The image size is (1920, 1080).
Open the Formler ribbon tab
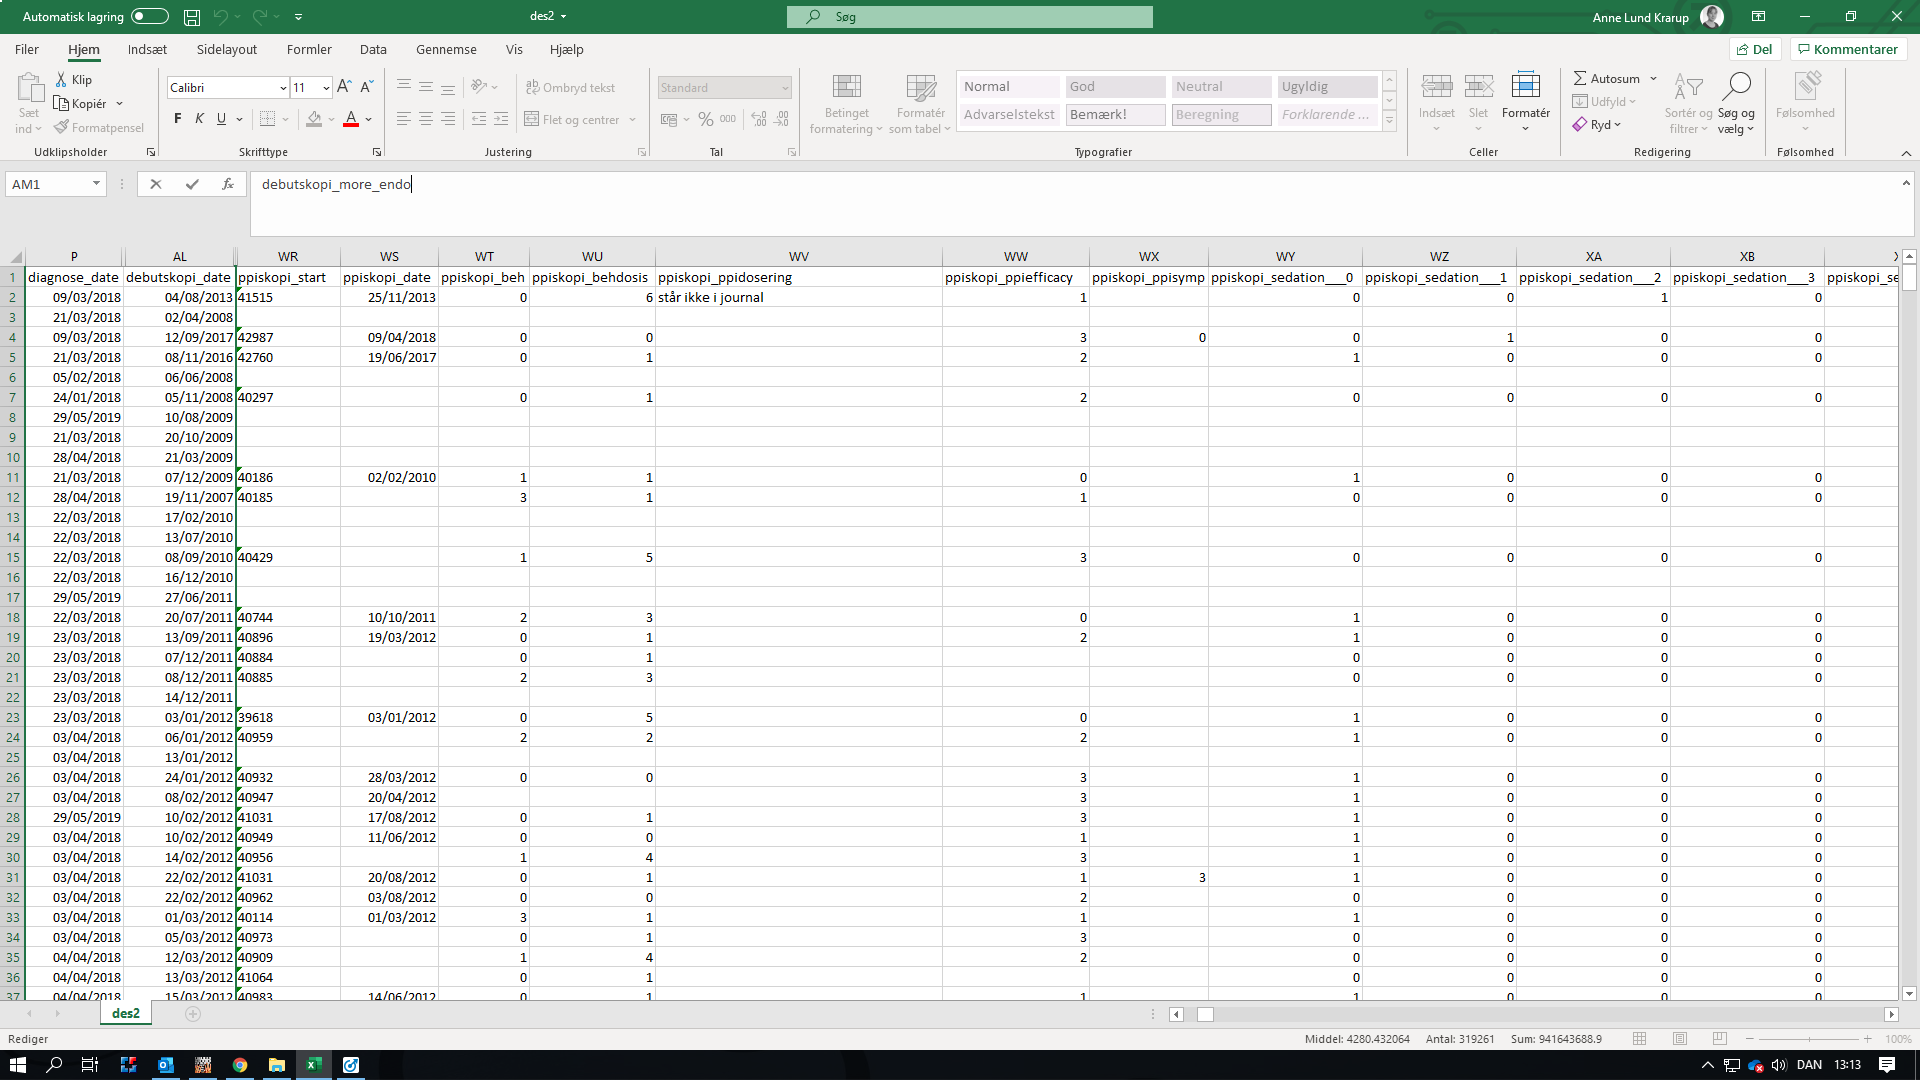click(309, 49)
